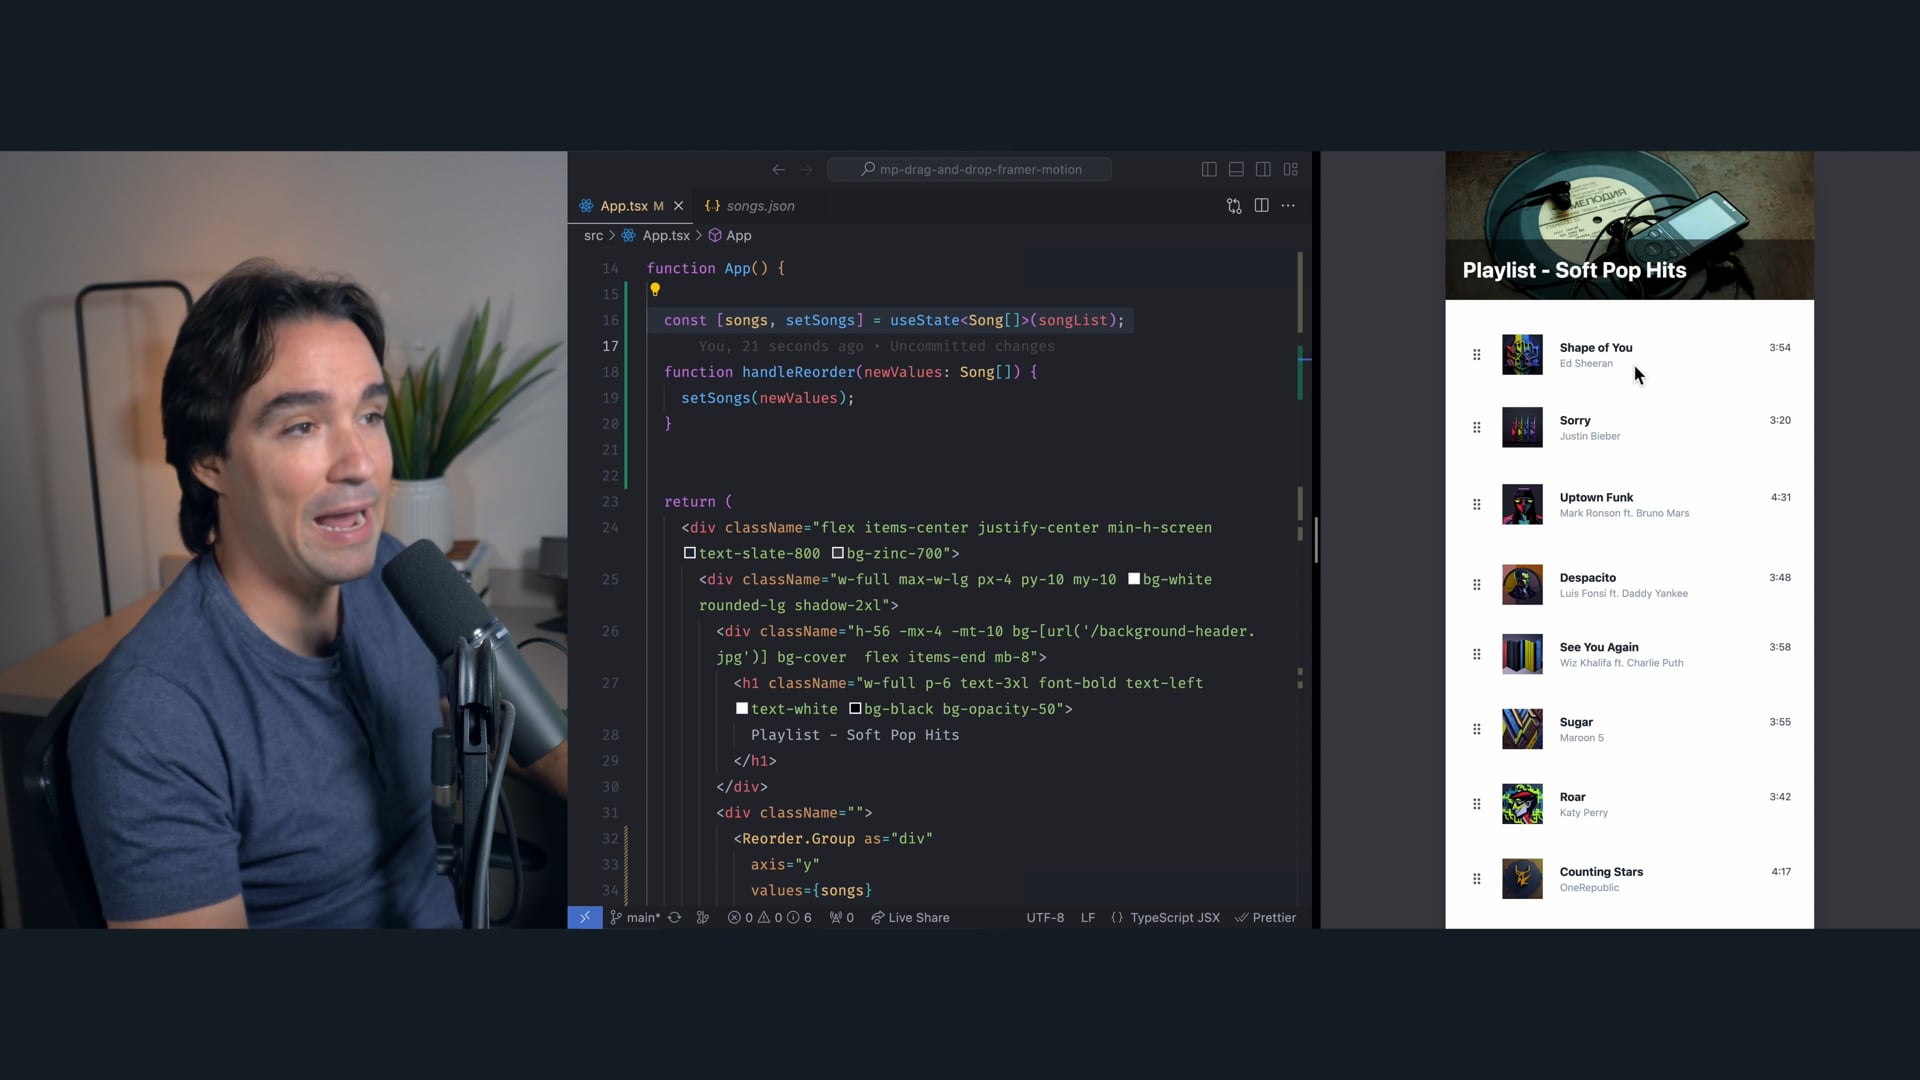Split the editor to the right
The image size is (1920, 1080).
[x=1261, y=206]
